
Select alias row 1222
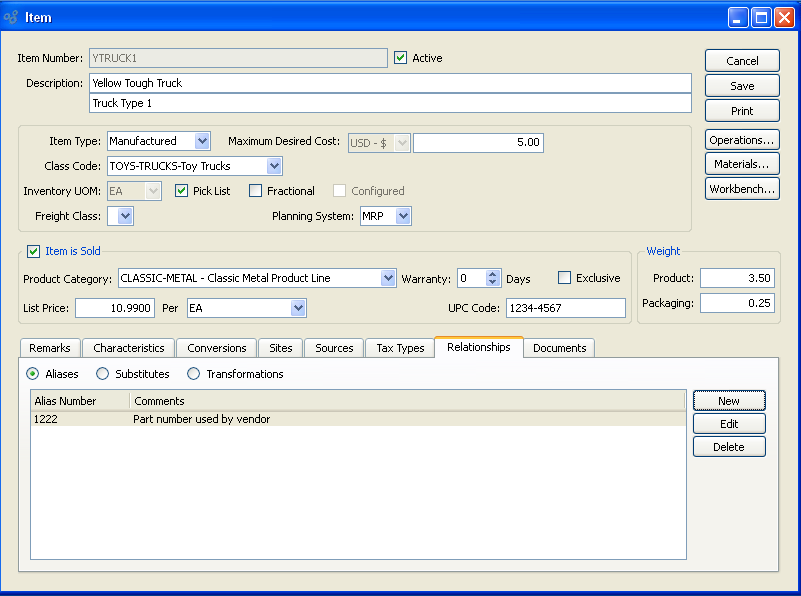358,419
